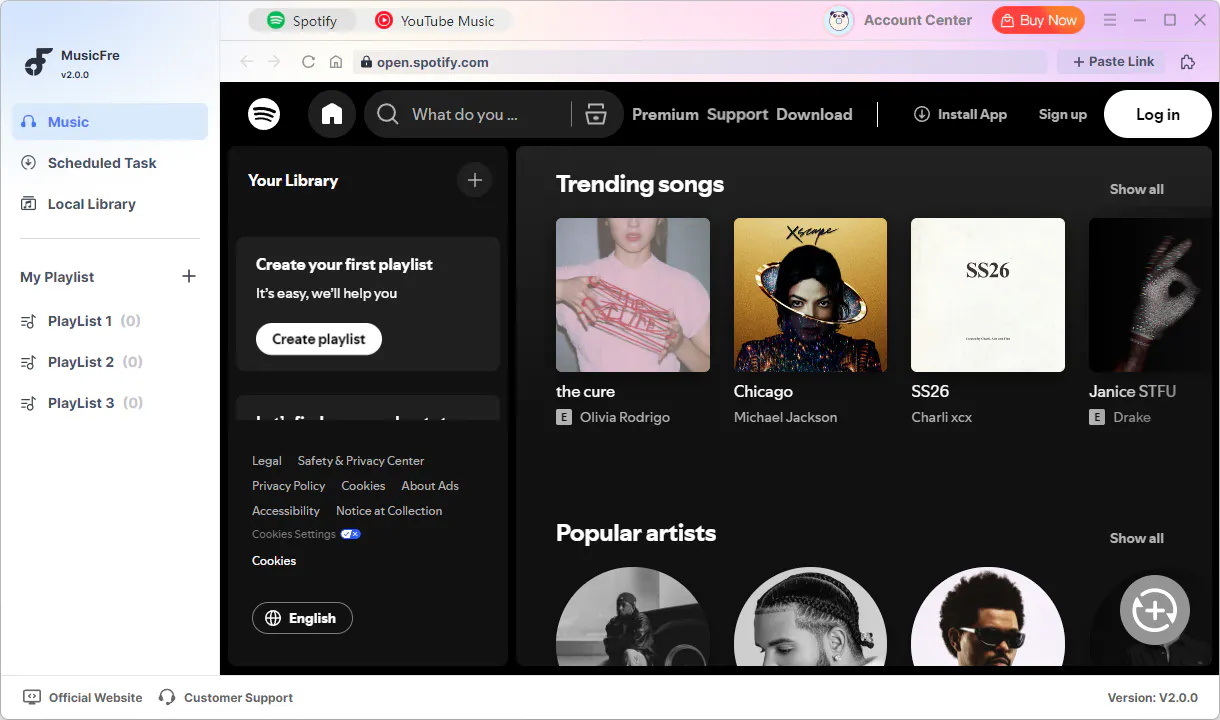
Task: Click the Support link in header
Action: click(x=737, y=114)
